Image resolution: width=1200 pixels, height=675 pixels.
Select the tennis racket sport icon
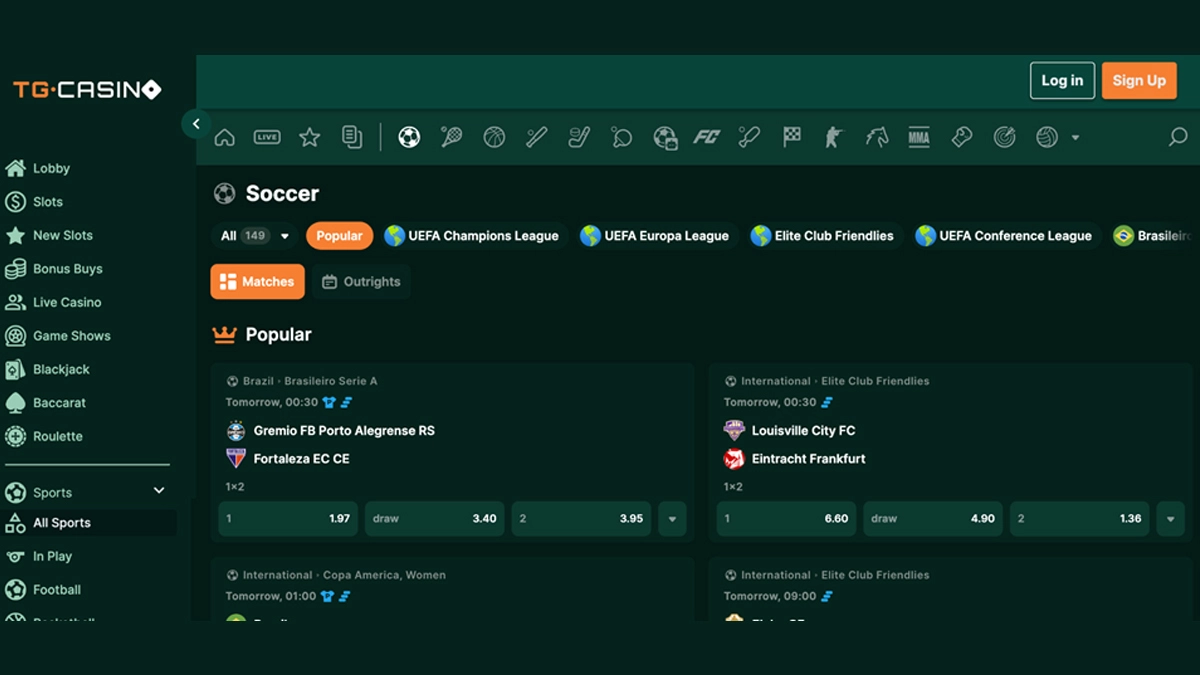coord(451,138)
